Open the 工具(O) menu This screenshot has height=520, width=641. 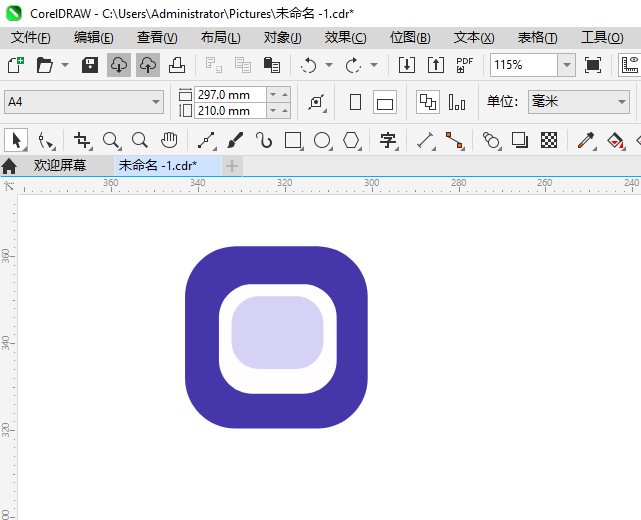603,38
